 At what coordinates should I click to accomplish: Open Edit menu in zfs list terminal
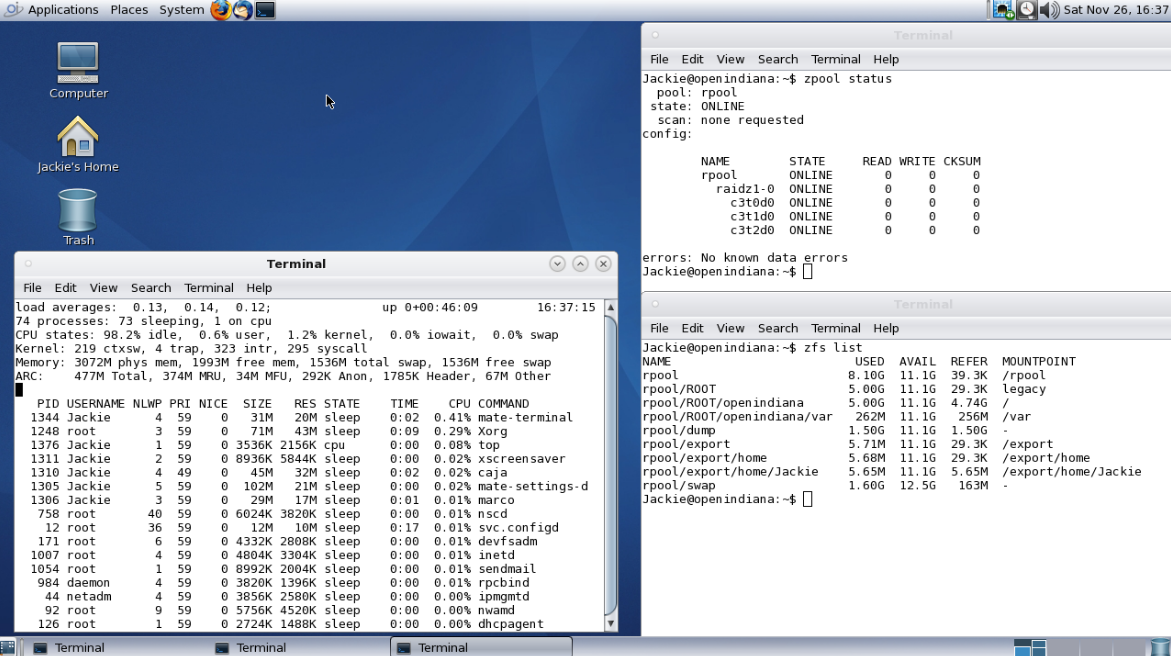[692, 328]
